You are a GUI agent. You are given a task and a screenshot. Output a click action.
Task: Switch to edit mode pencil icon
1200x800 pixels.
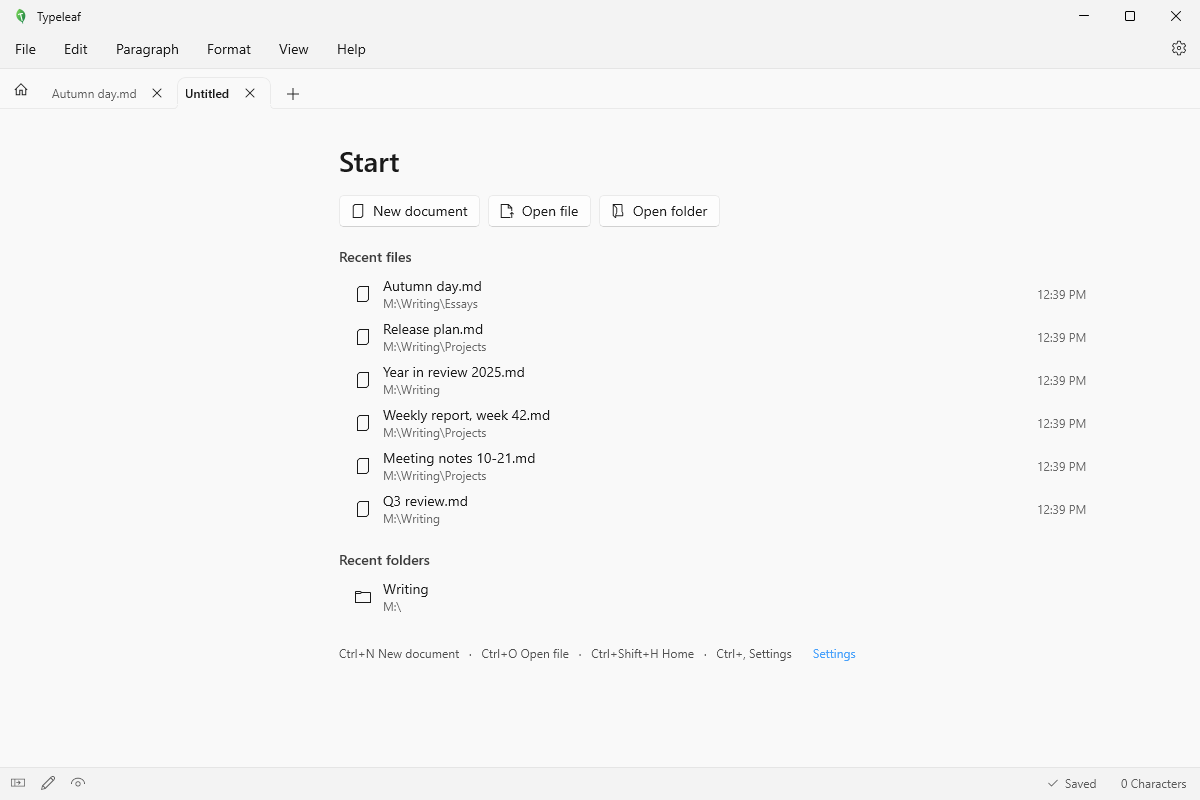(x=48, y=783)
